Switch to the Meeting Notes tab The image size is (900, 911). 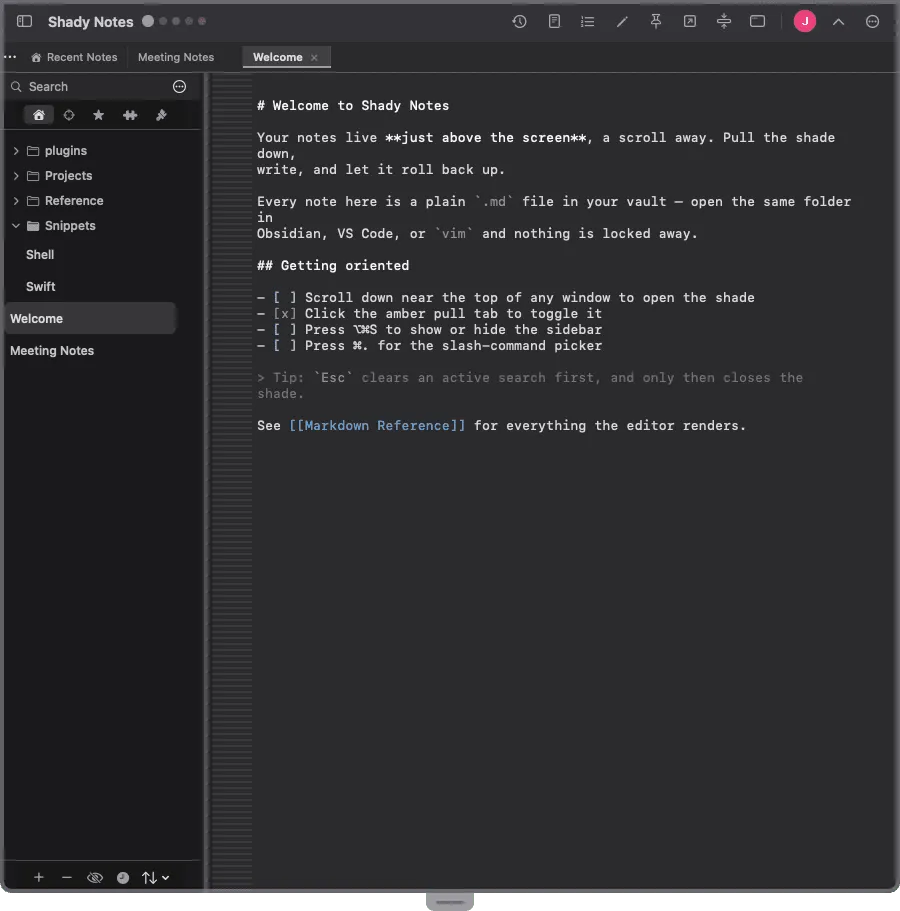176,57
